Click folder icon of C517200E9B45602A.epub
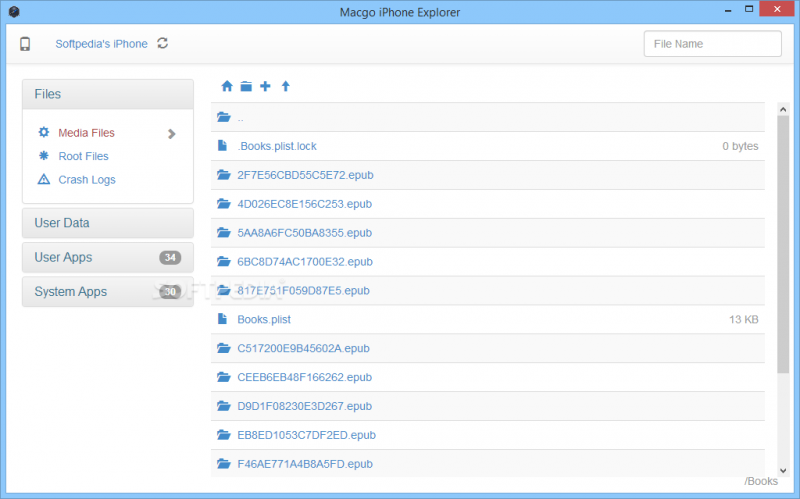This screenshot has height=499, width=800. pos(223,348)
